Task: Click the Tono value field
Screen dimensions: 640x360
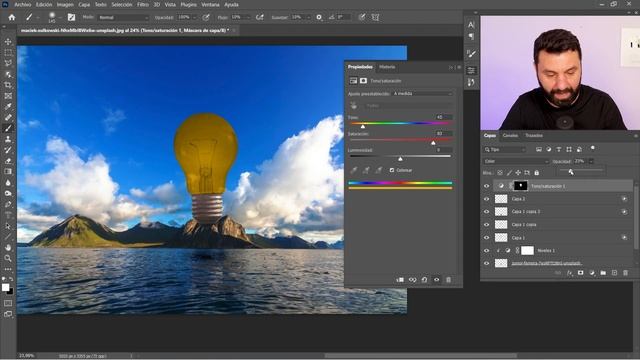Action: tap(444, 117)
